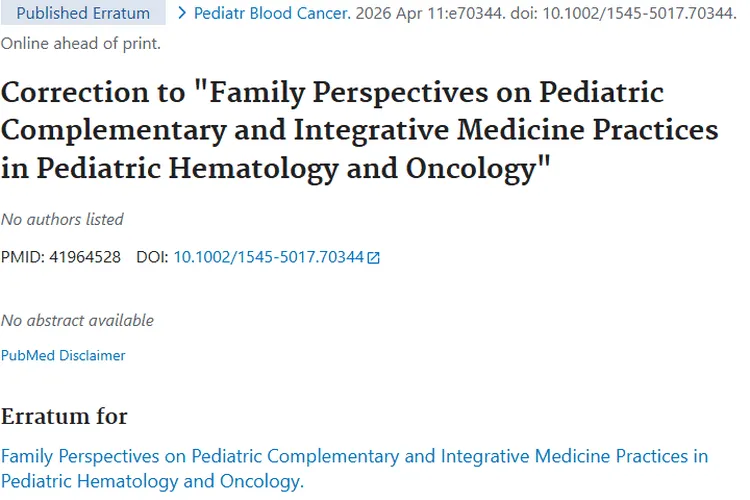
Task: Click the 'PMID:' label
Action: pyautogui.click(x=22, y=257)
